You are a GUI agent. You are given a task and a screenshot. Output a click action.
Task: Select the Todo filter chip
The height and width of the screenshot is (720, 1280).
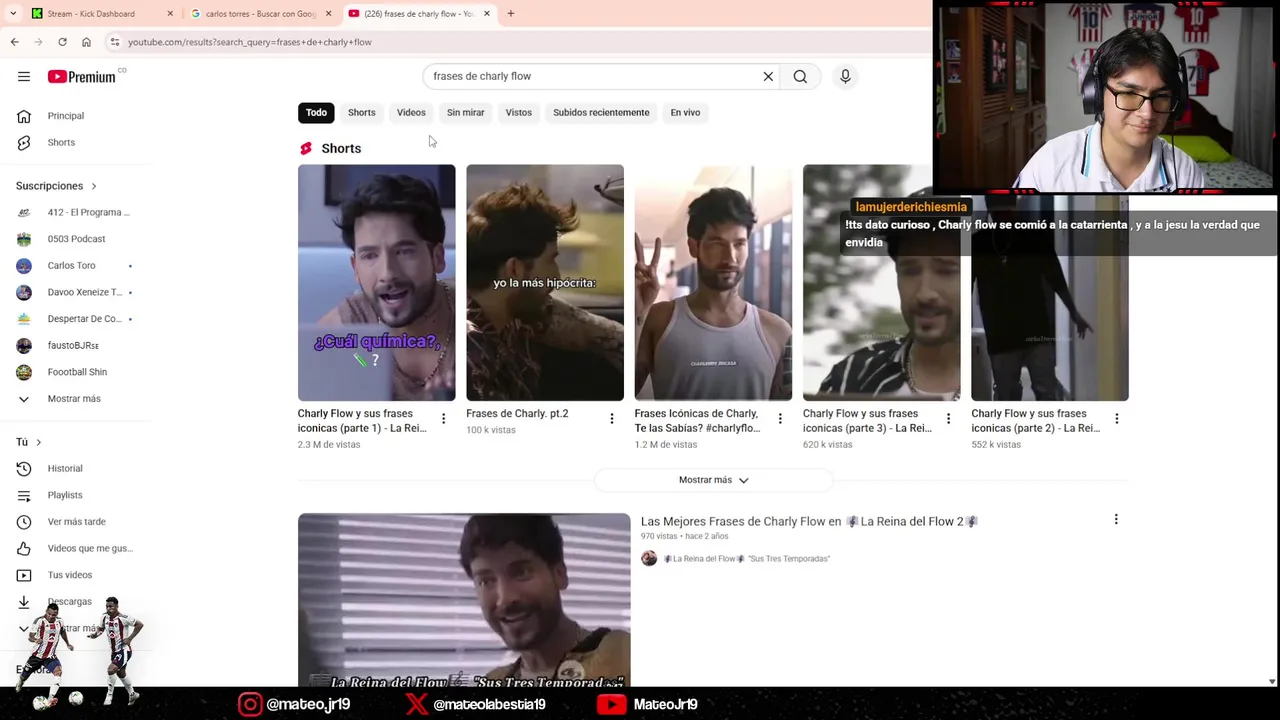[x=316, y=112]
